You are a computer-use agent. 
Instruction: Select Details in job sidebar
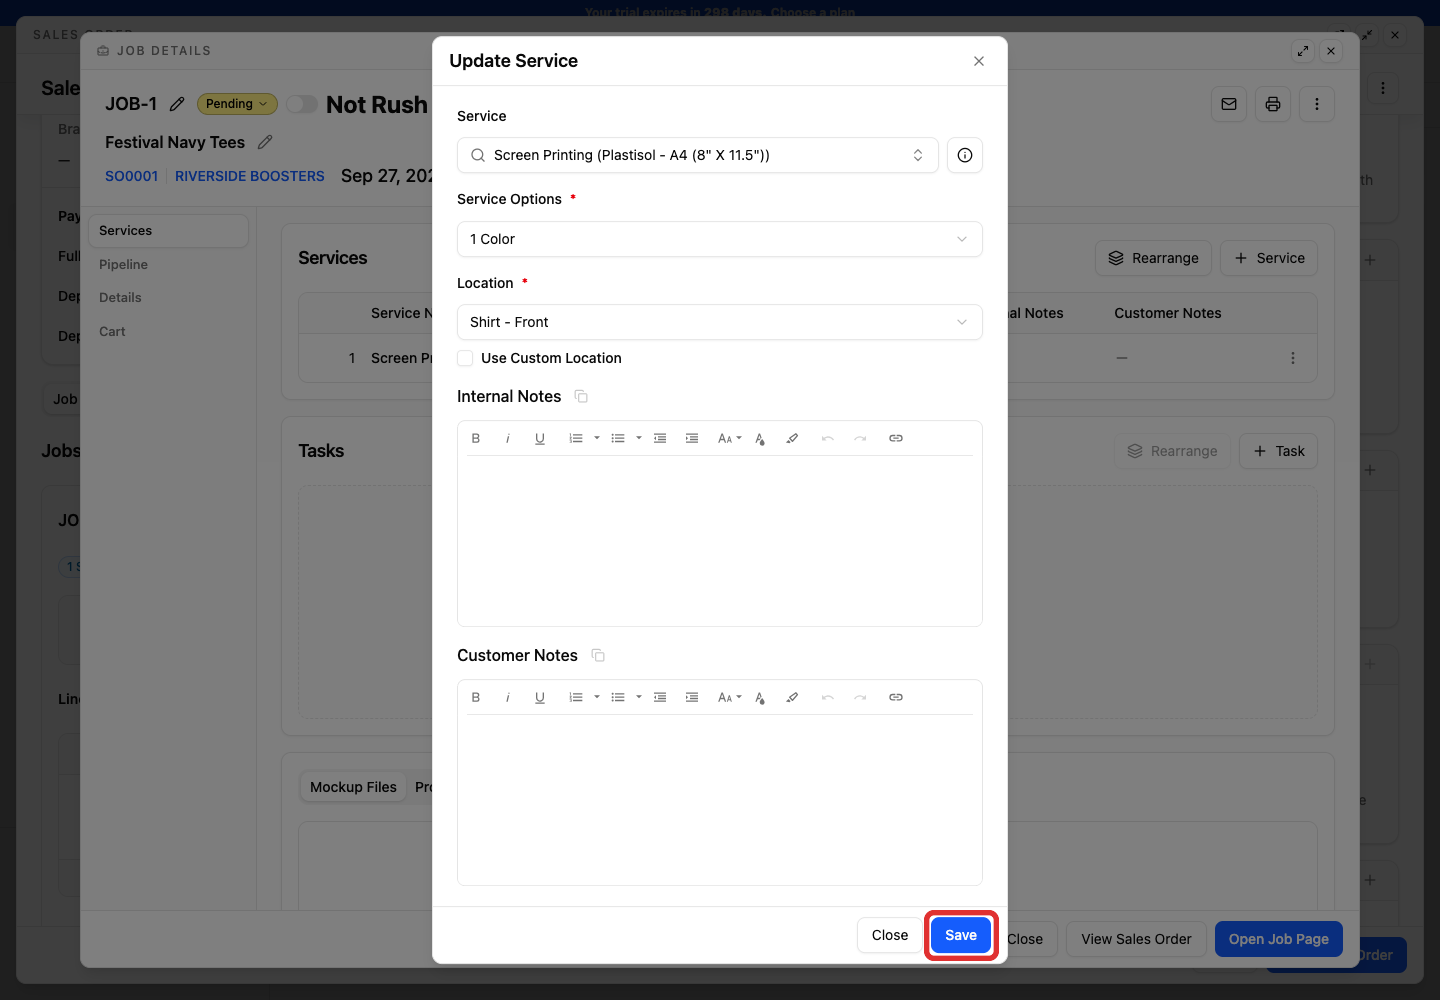coord(120,298)
